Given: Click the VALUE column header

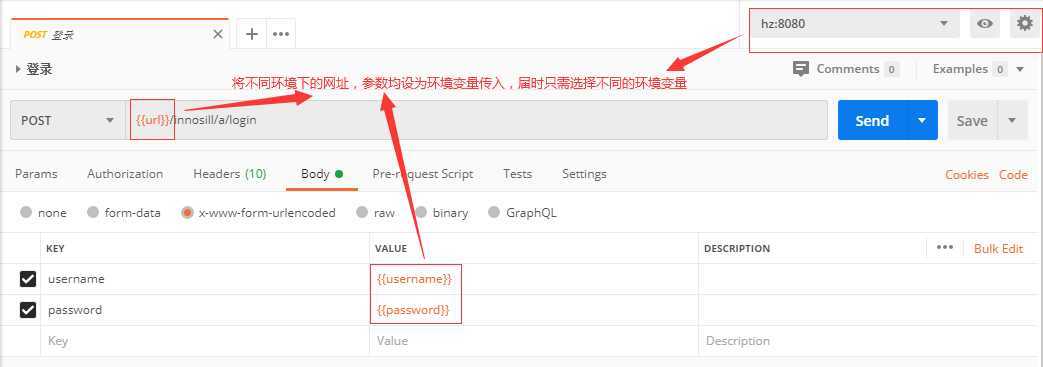Looking at the screenshot, I should tap(390, 248).
